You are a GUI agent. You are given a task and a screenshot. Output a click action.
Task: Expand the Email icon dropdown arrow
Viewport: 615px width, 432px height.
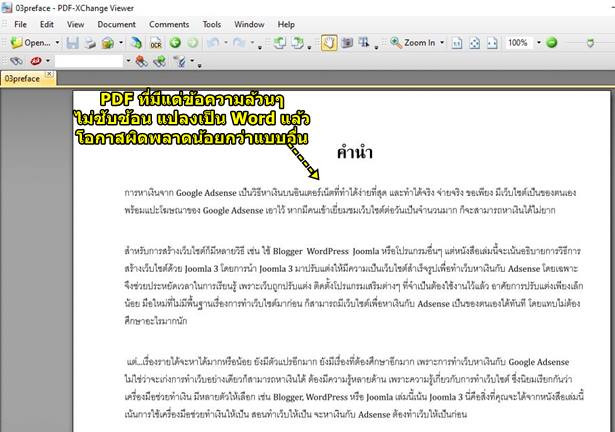[121, 42]
